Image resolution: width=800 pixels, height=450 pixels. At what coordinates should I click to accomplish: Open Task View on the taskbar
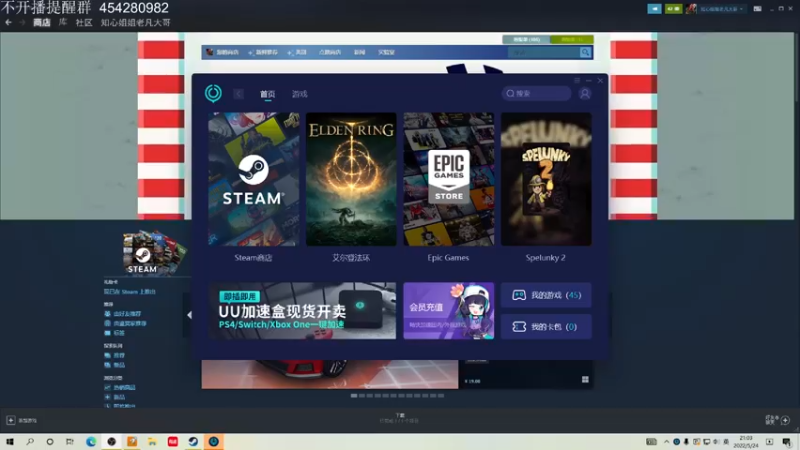(x=70, y=442)
